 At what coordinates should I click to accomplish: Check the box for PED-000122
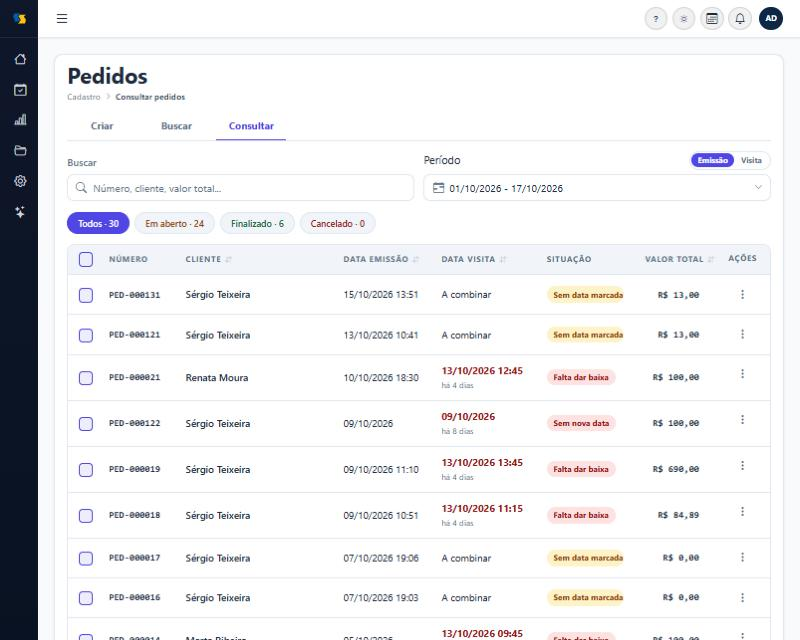pyautogui.click(x=86, y=424)
